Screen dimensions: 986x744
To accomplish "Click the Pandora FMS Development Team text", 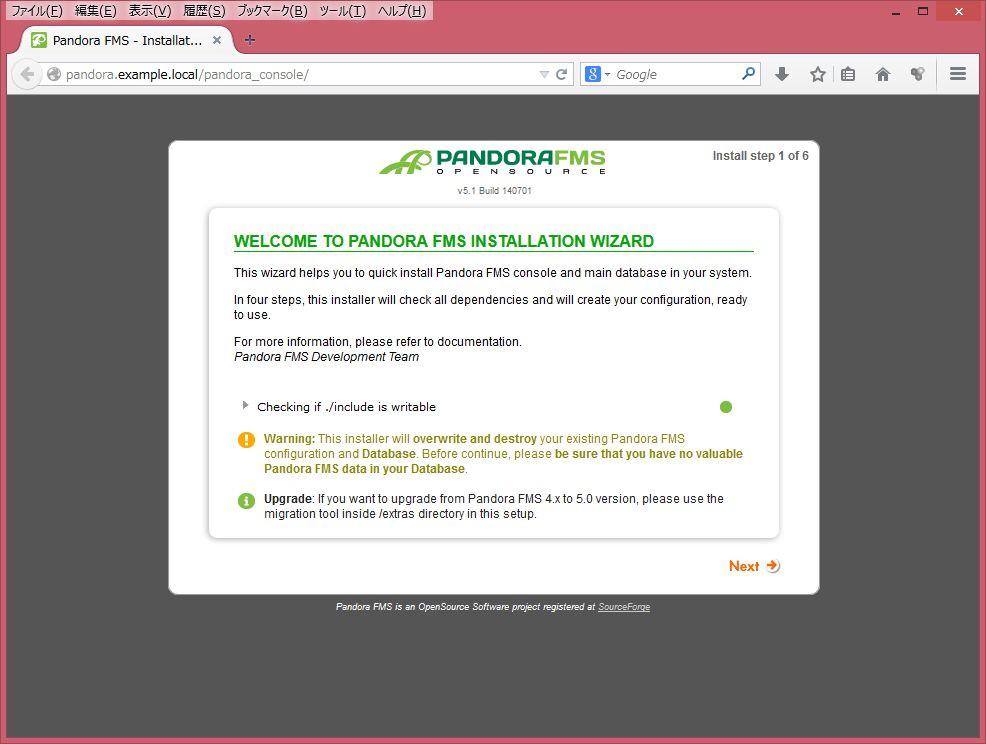I will [x=326, y=357].
